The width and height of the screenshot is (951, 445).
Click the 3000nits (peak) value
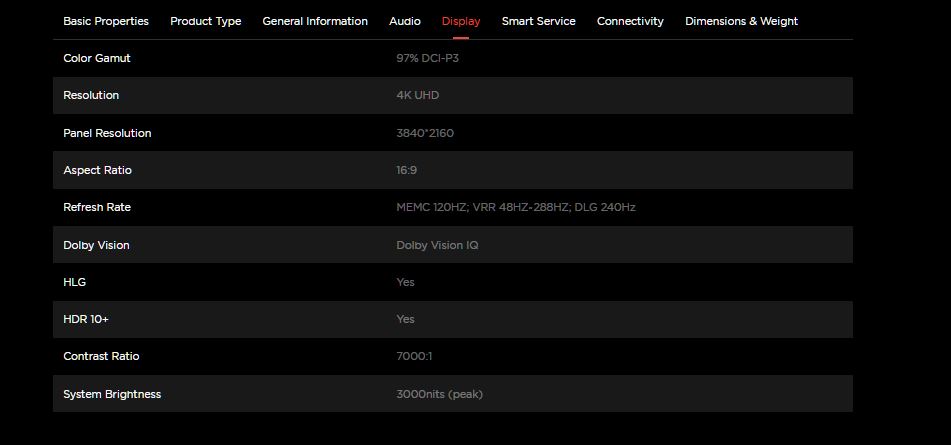point(439,394)
